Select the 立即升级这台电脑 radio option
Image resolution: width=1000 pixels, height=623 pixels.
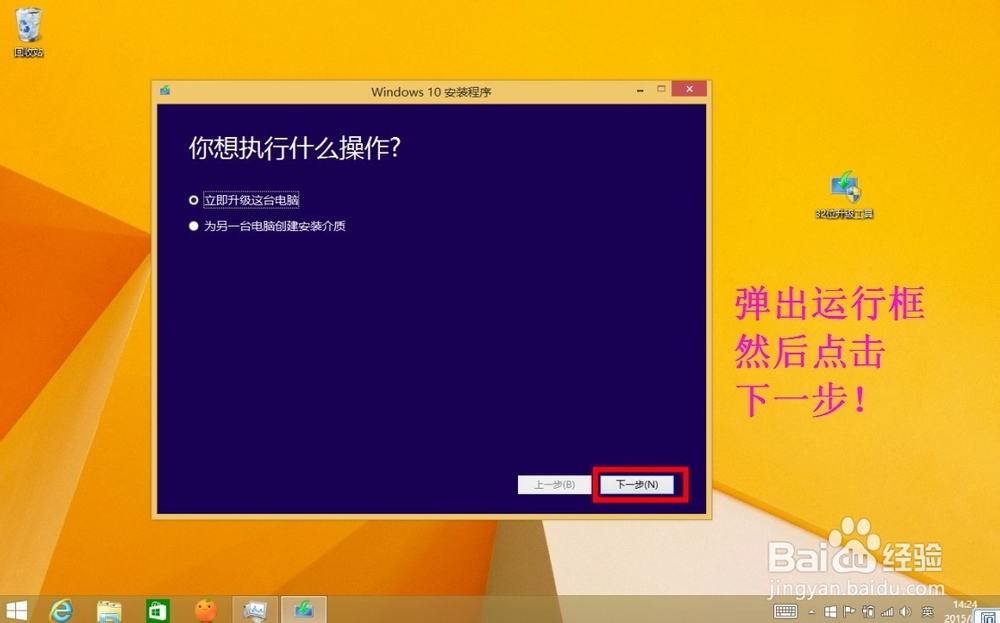click(244, 200)
